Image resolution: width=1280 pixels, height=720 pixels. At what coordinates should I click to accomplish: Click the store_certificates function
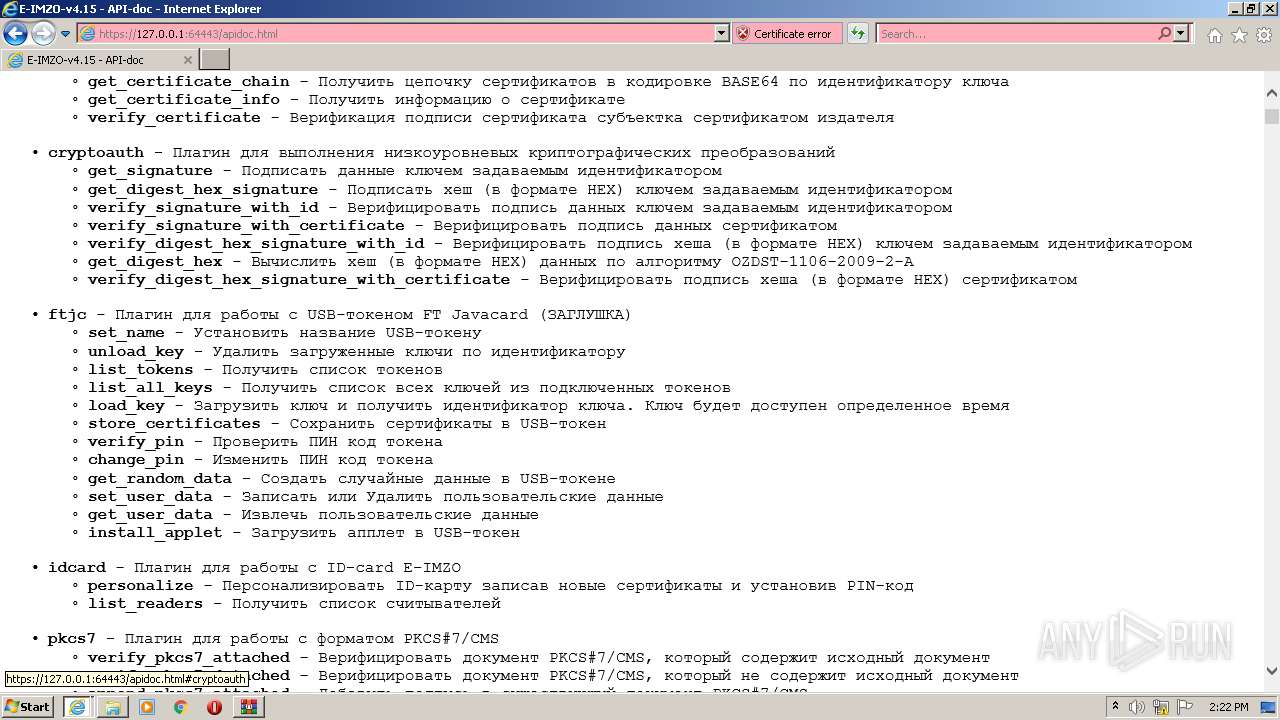[x=174, y=424]
